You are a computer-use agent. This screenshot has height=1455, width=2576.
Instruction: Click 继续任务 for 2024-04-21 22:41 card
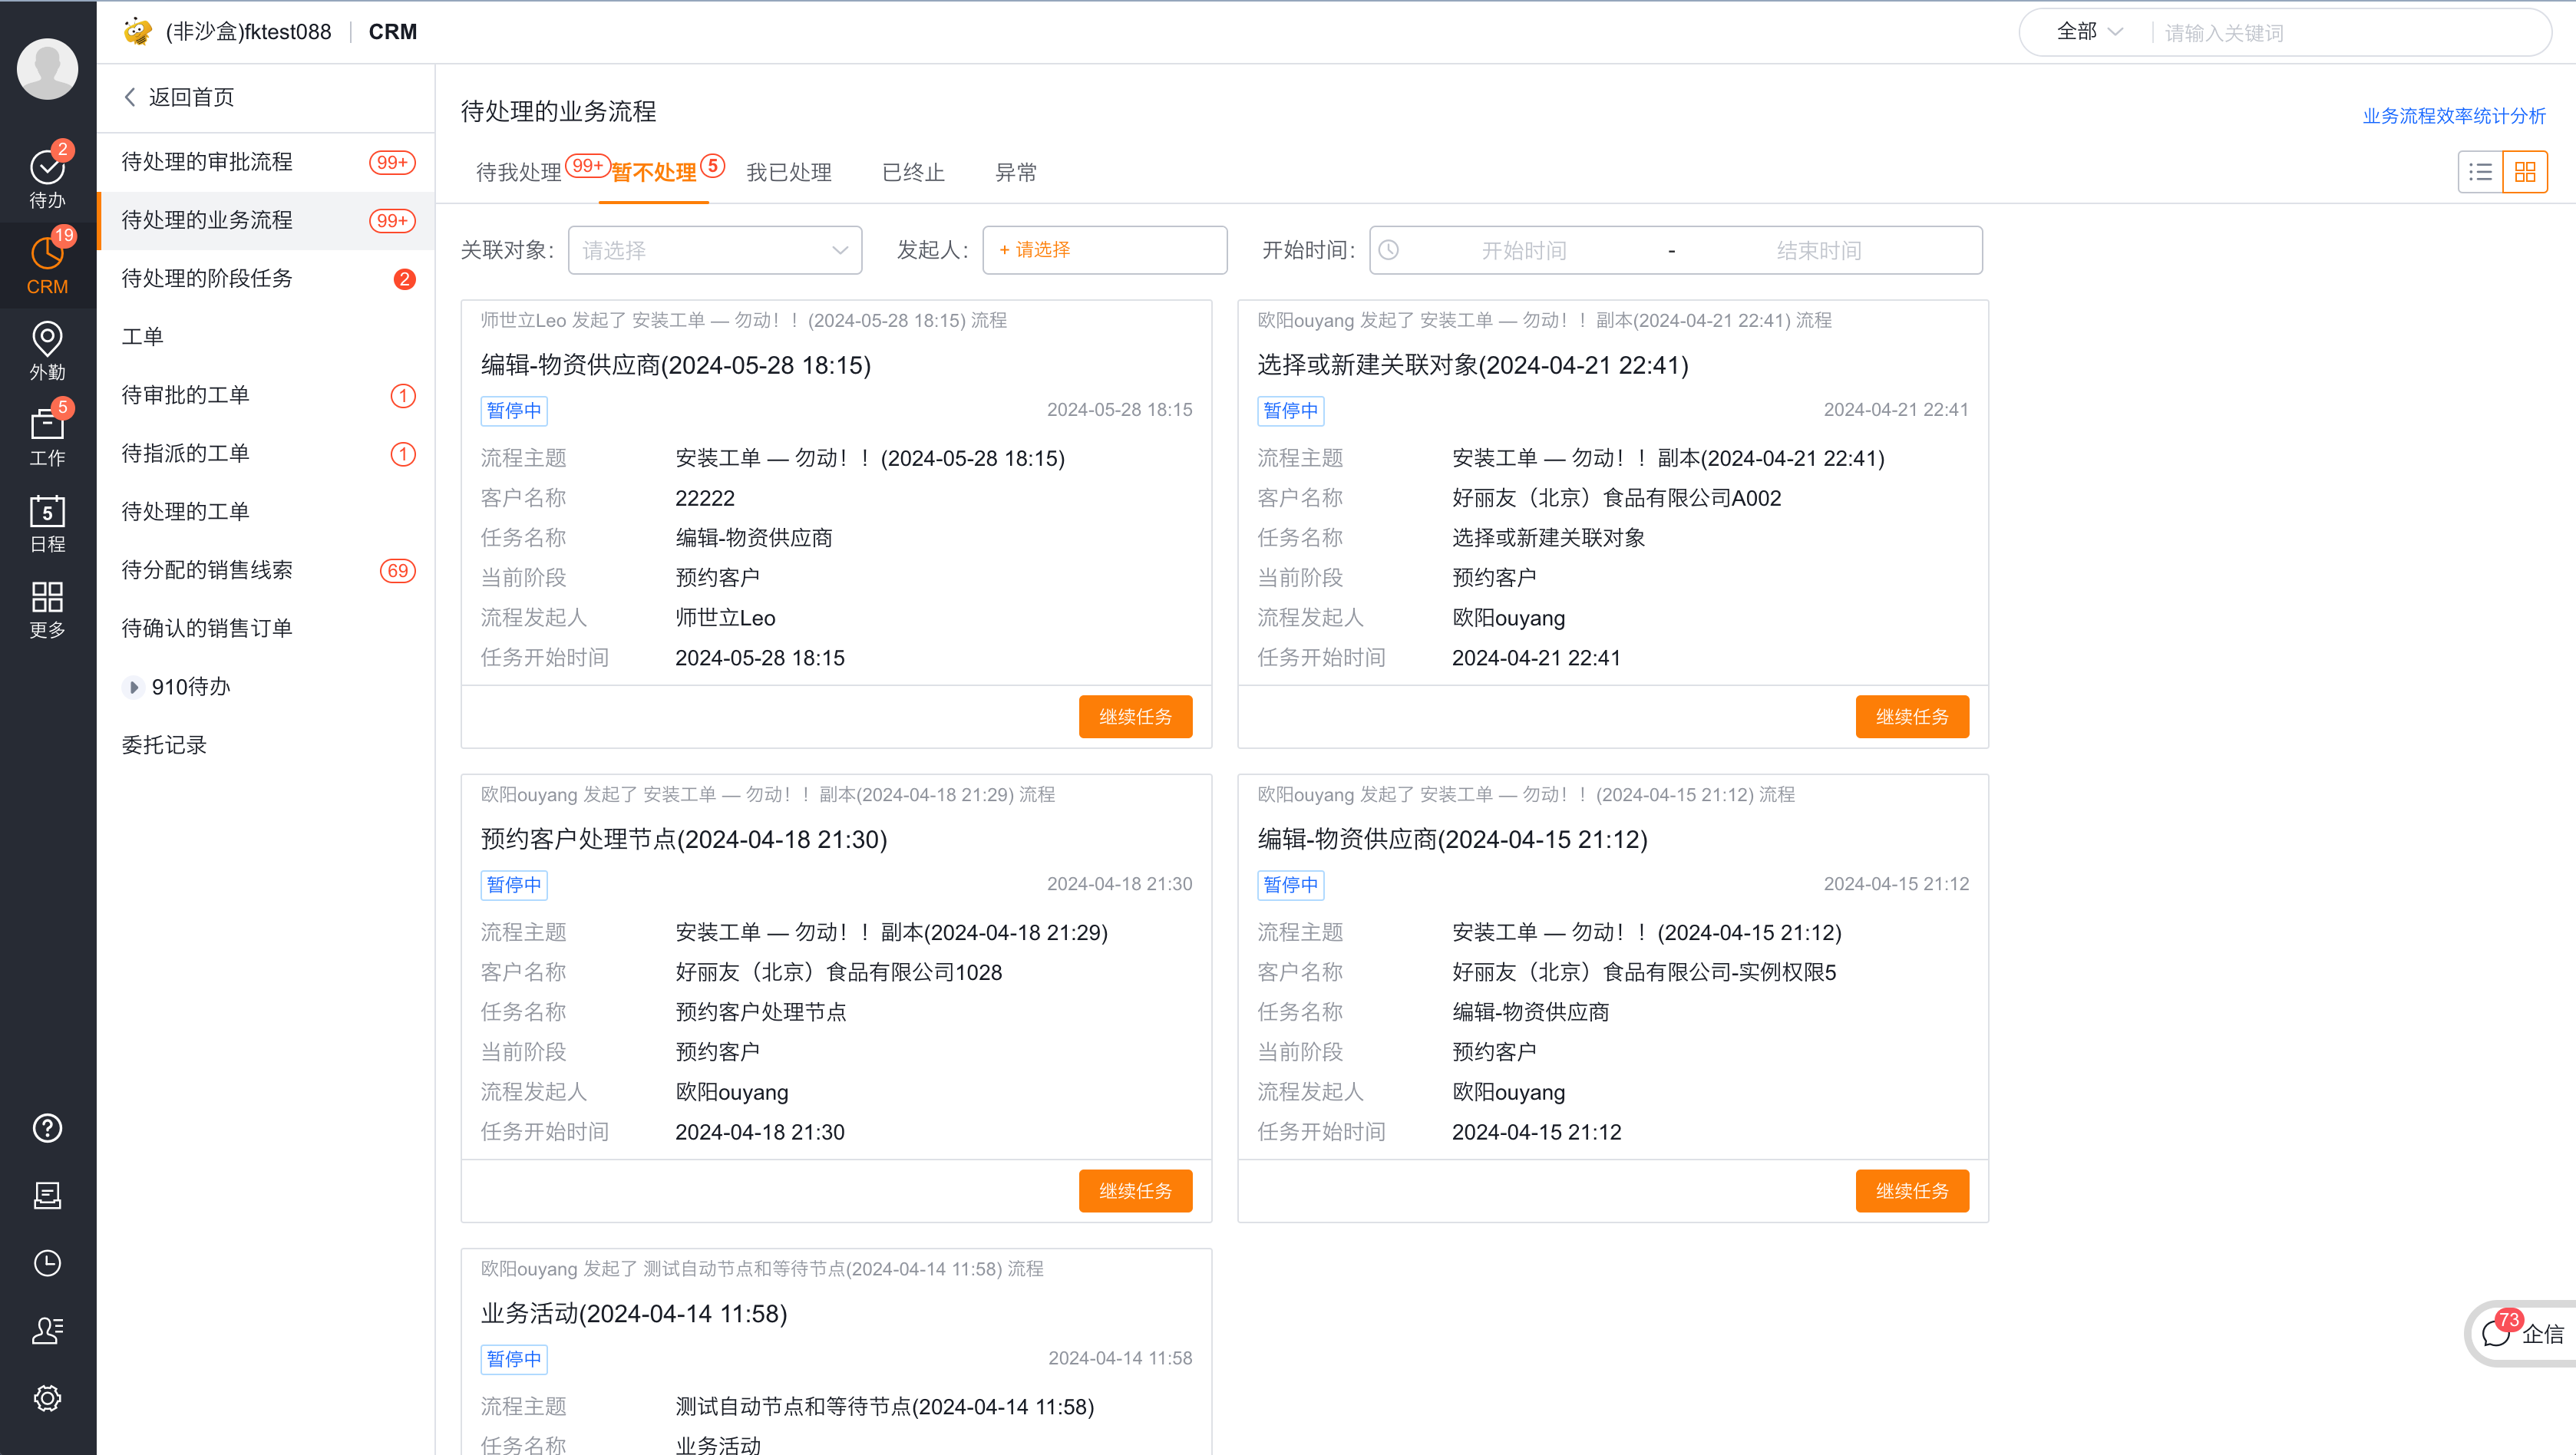[x=1912, y=716]
